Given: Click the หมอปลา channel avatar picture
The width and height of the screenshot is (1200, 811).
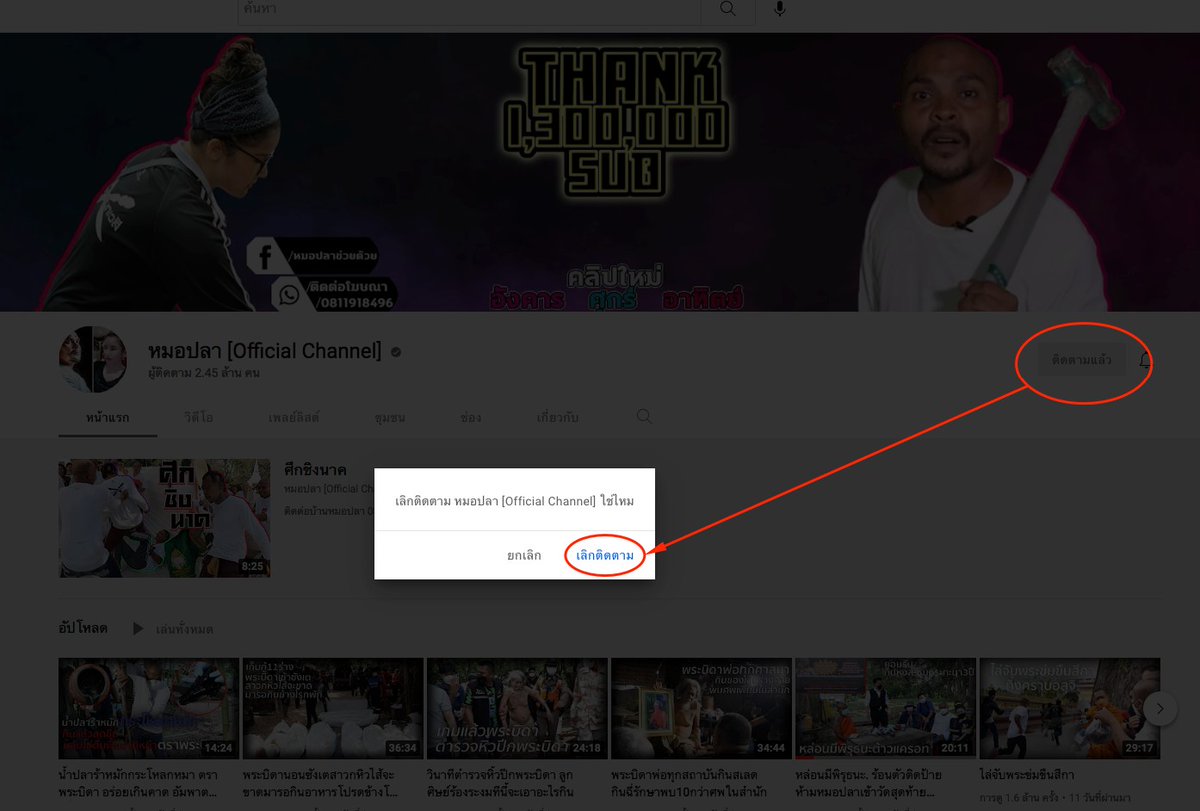Looking at the screenshot, I should [x=92, y=359].
